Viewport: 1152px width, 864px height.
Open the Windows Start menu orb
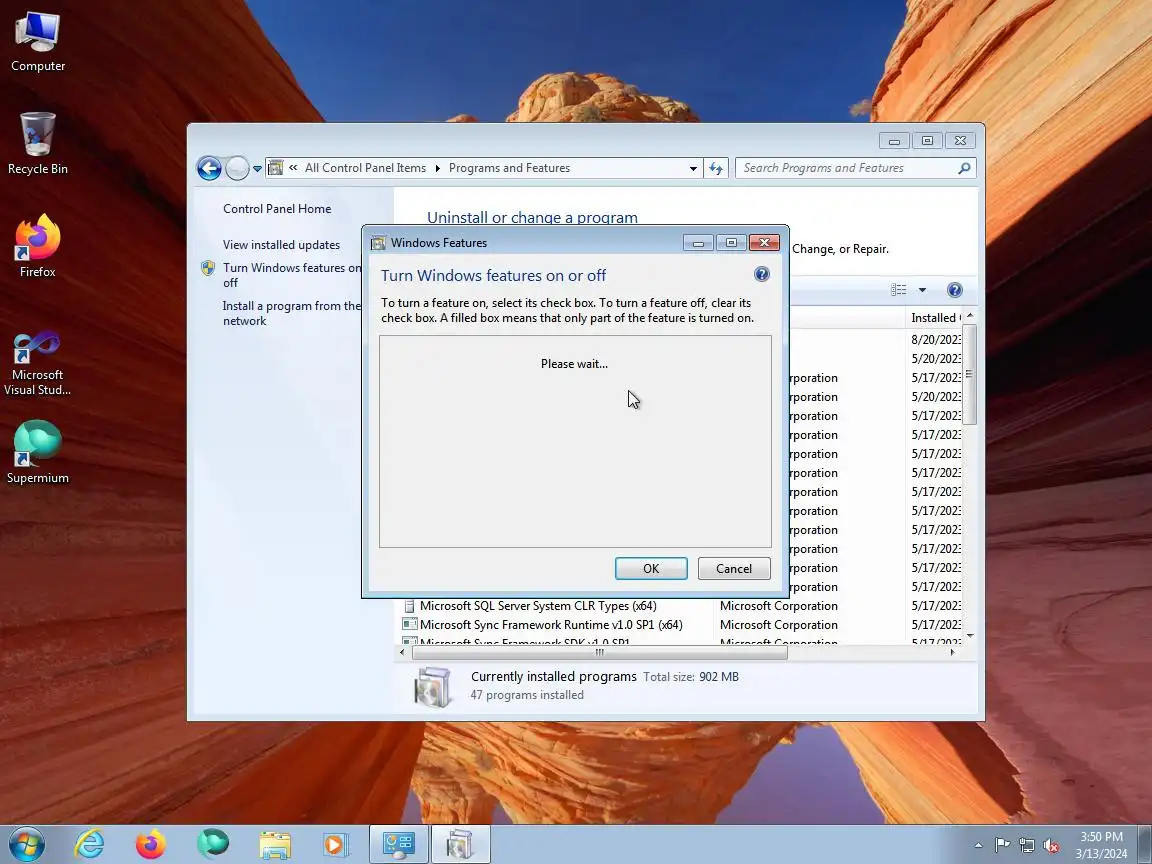point(27,844)
